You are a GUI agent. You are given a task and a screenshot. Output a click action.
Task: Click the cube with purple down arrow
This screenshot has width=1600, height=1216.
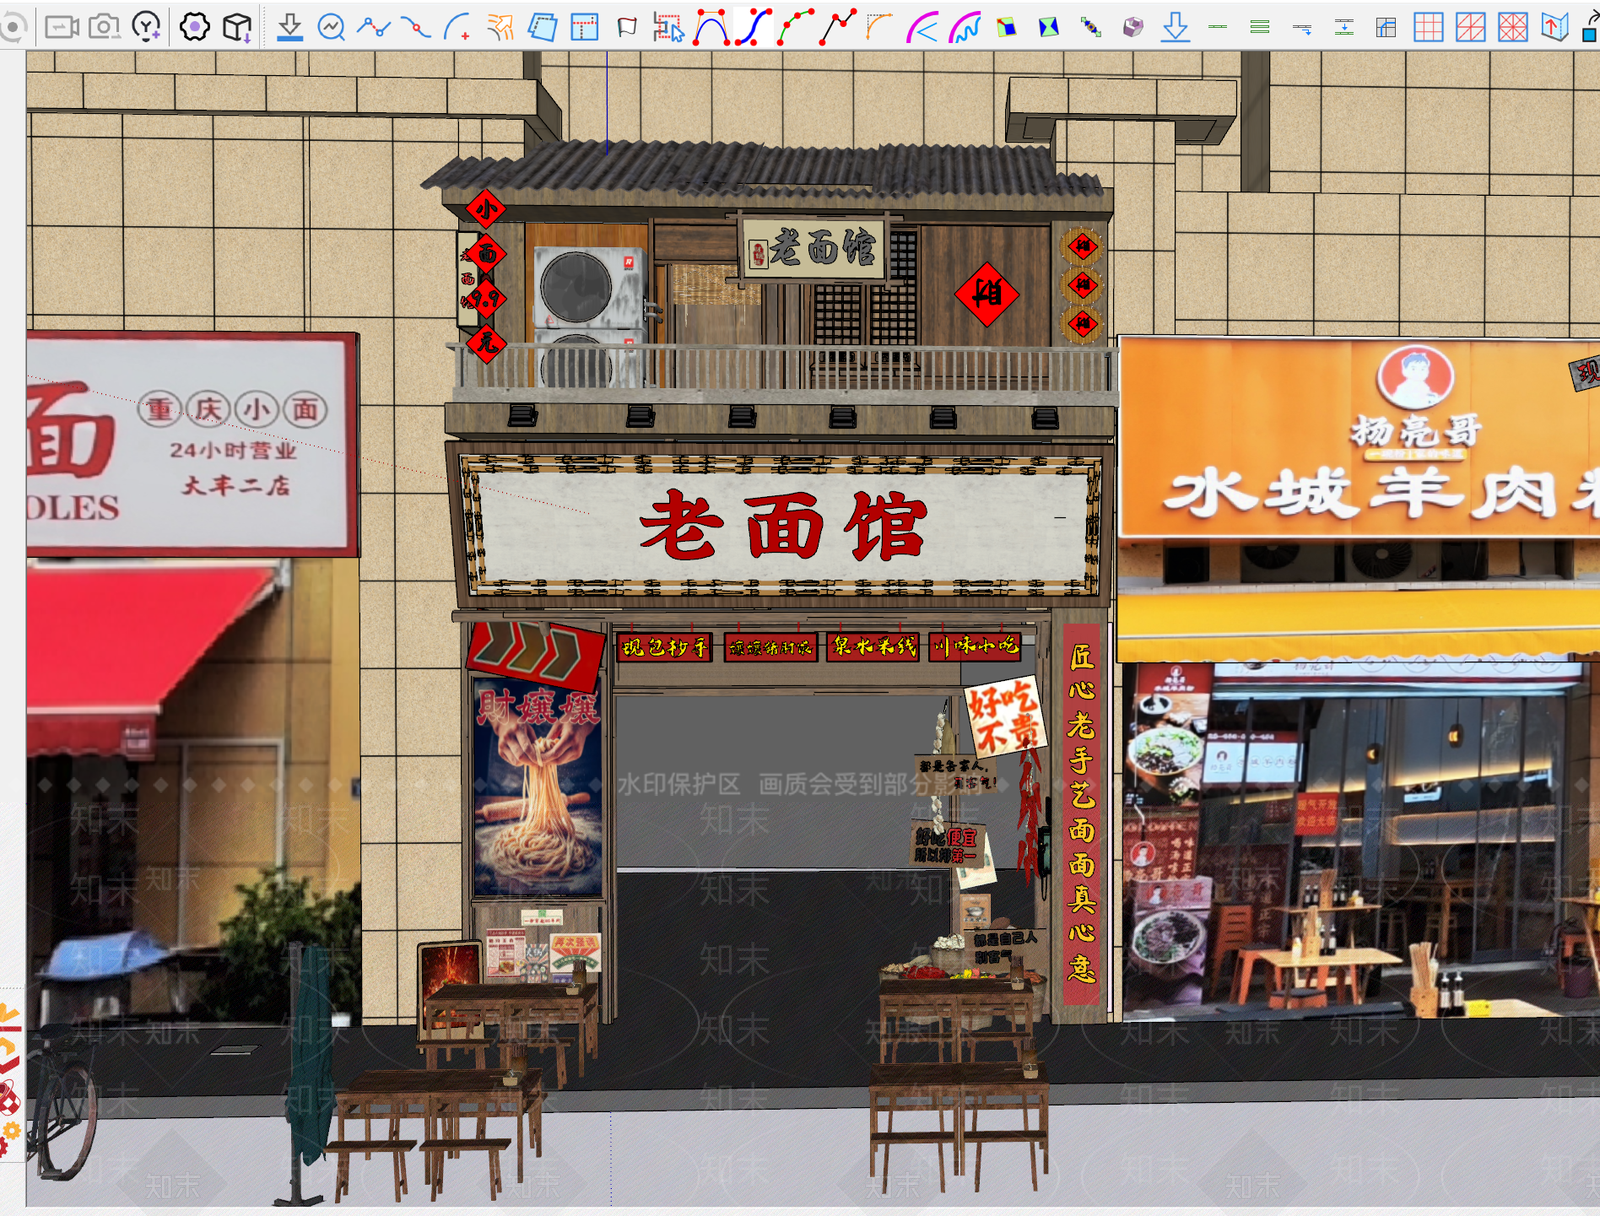(x=237, y=27)
